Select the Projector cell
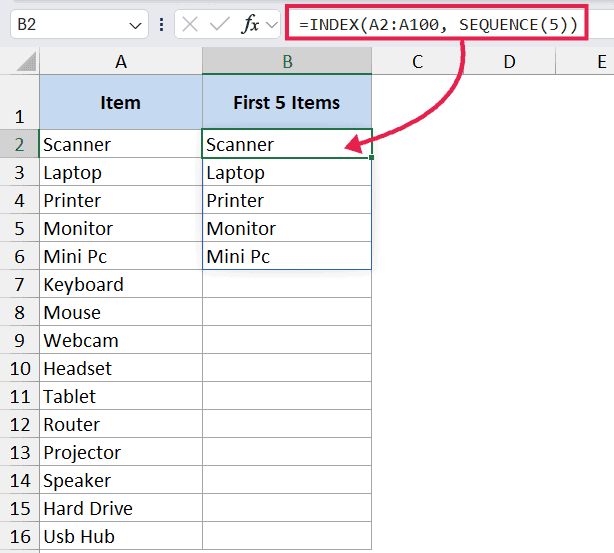The height and width of the screenshot is (553, 614). click(x=121, y=452)
